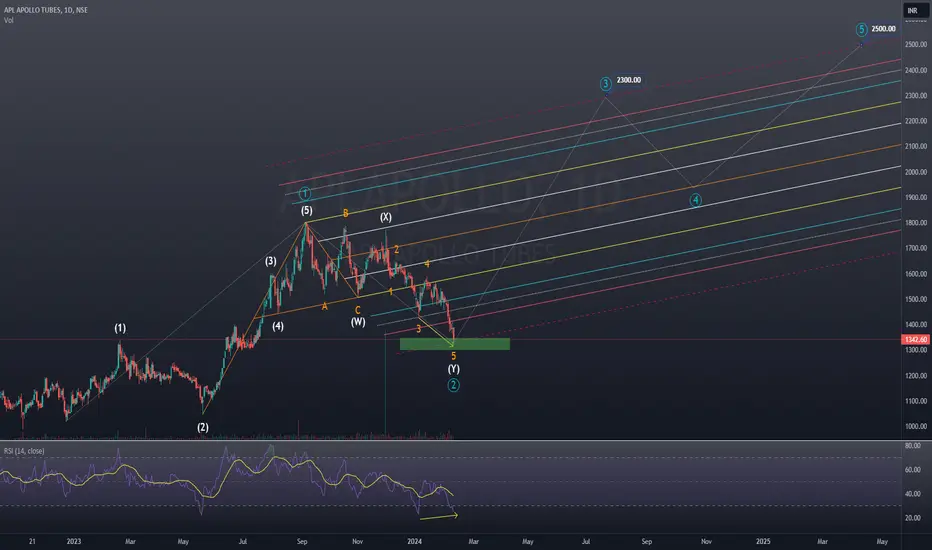
Task: Select the orange 2 sub-wave label
Action: [x=396, y=250]
